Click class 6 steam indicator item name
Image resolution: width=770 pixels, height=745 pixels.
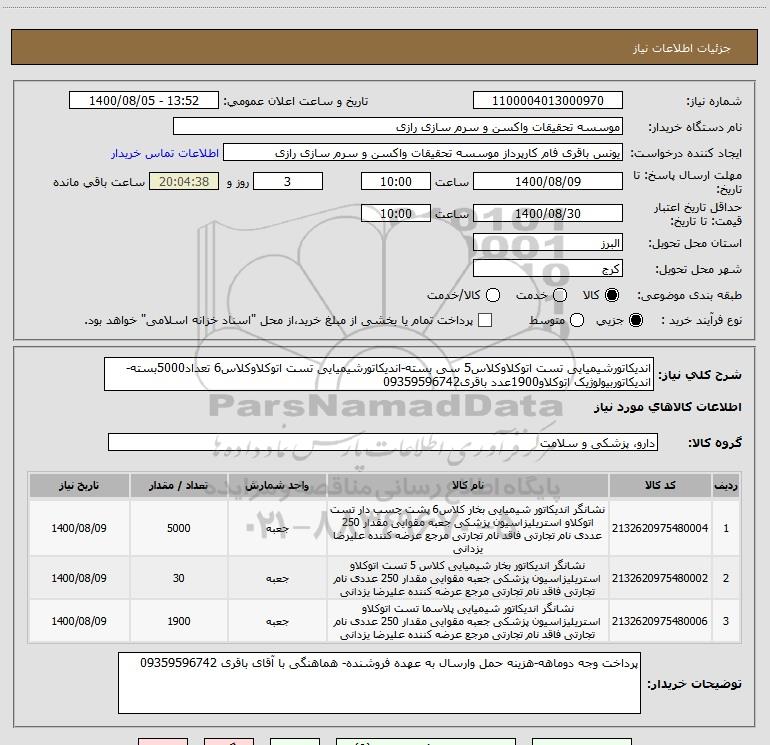click(468, 529)
